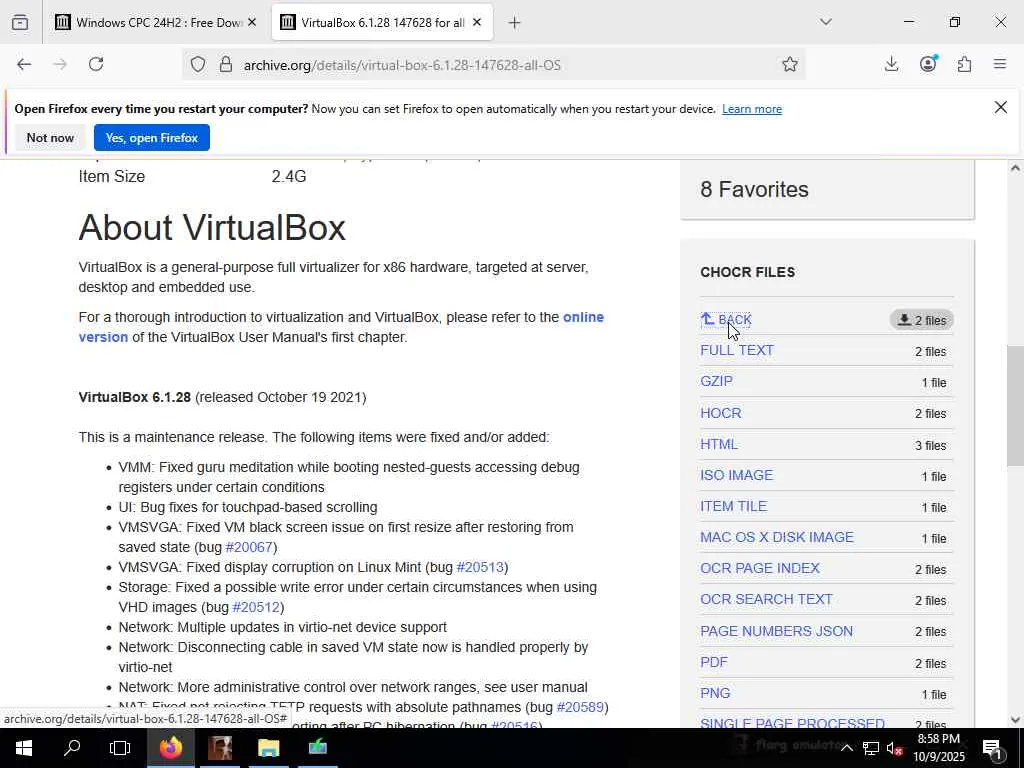
Task: Click Not now button
Action: pyautogui.click(x=50, y=138)
